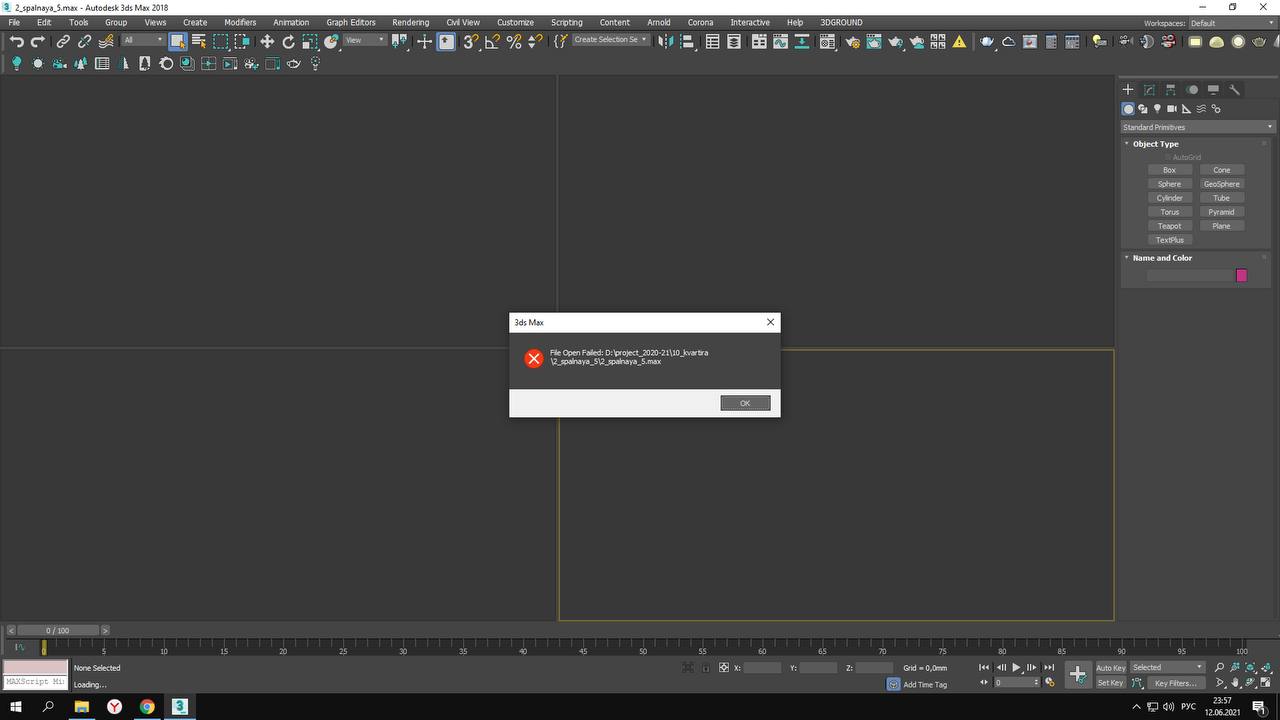Image resolution: width=1280 pixels, height=720 pixels.
Task: Click the Redo arrow icon
Action: pos(38,41)
